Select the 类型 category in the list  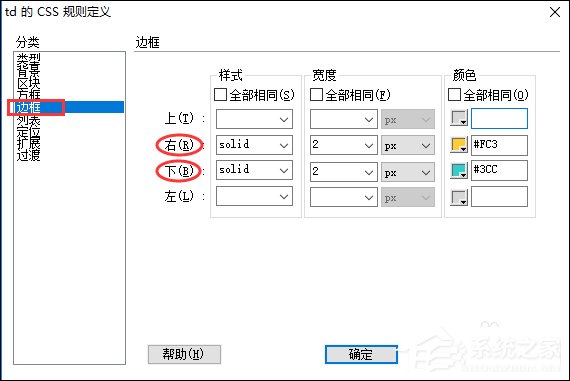28,59
